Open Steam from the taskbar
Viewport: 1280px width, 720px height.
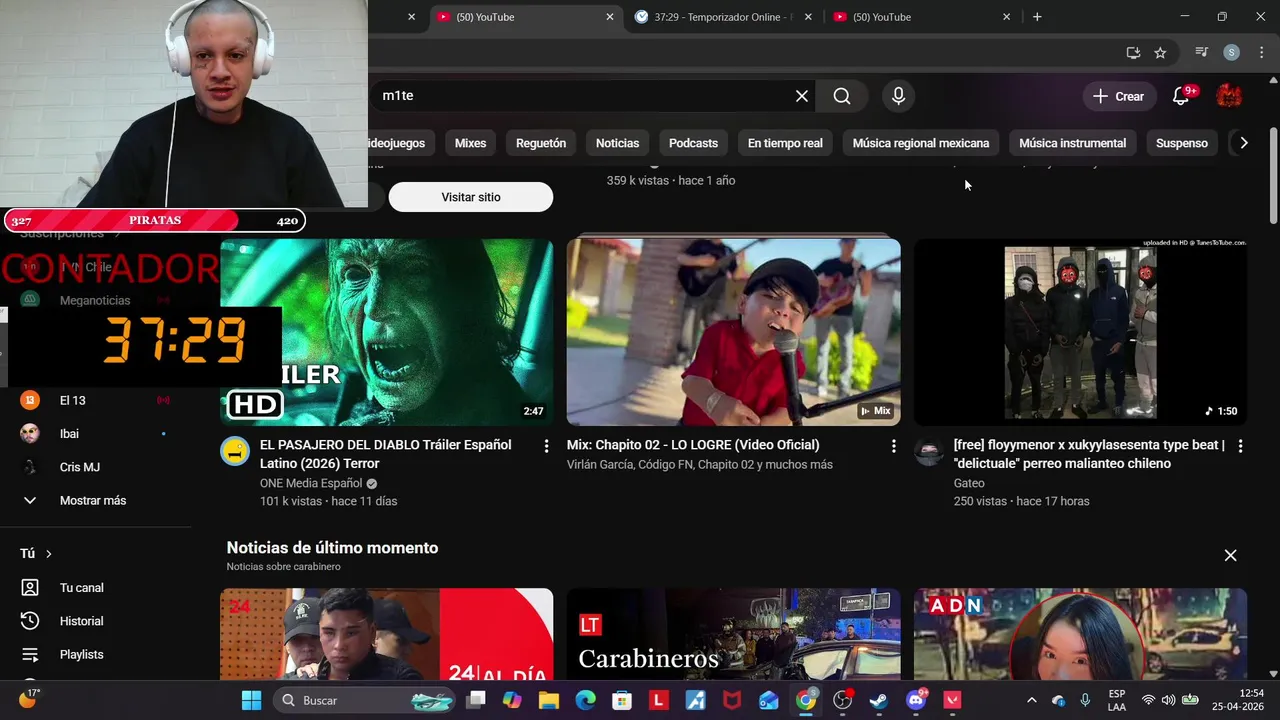879,700
